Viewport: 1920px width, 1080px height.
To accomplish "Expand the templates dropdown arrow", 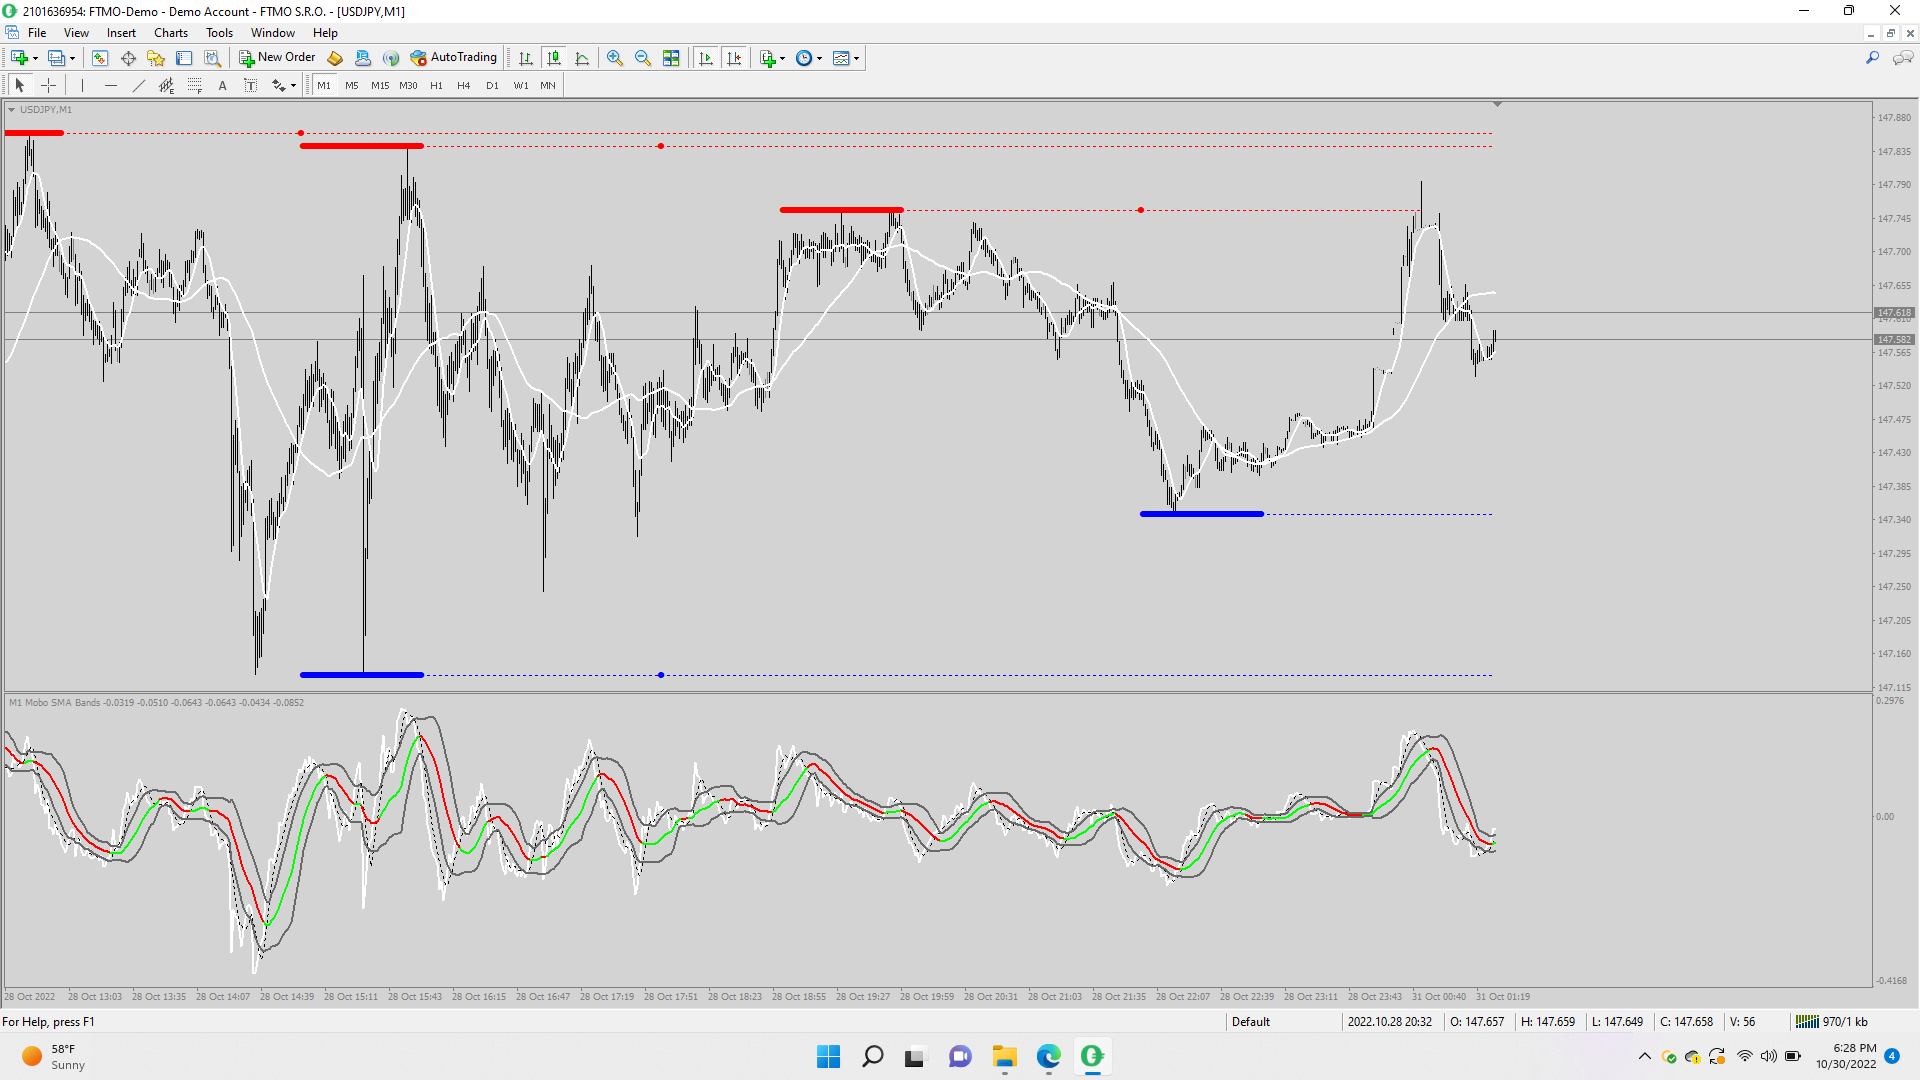I will (x=857, y=58).
